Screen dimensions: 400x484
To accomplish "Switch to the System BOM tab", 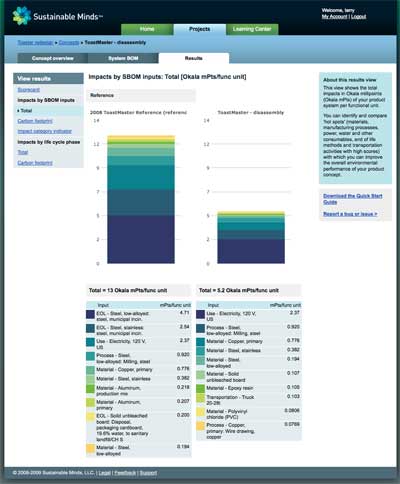I will (x=123, y=58).
